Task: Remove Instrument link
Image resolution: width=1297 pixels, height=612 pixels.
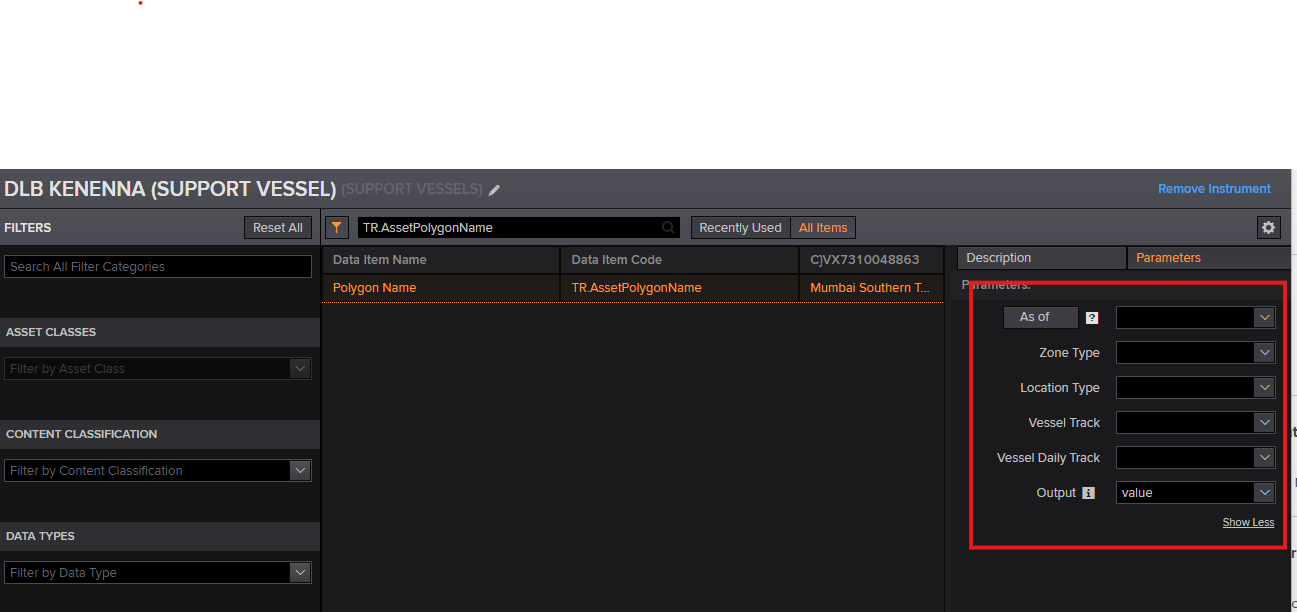Action: click(1214, 189)
